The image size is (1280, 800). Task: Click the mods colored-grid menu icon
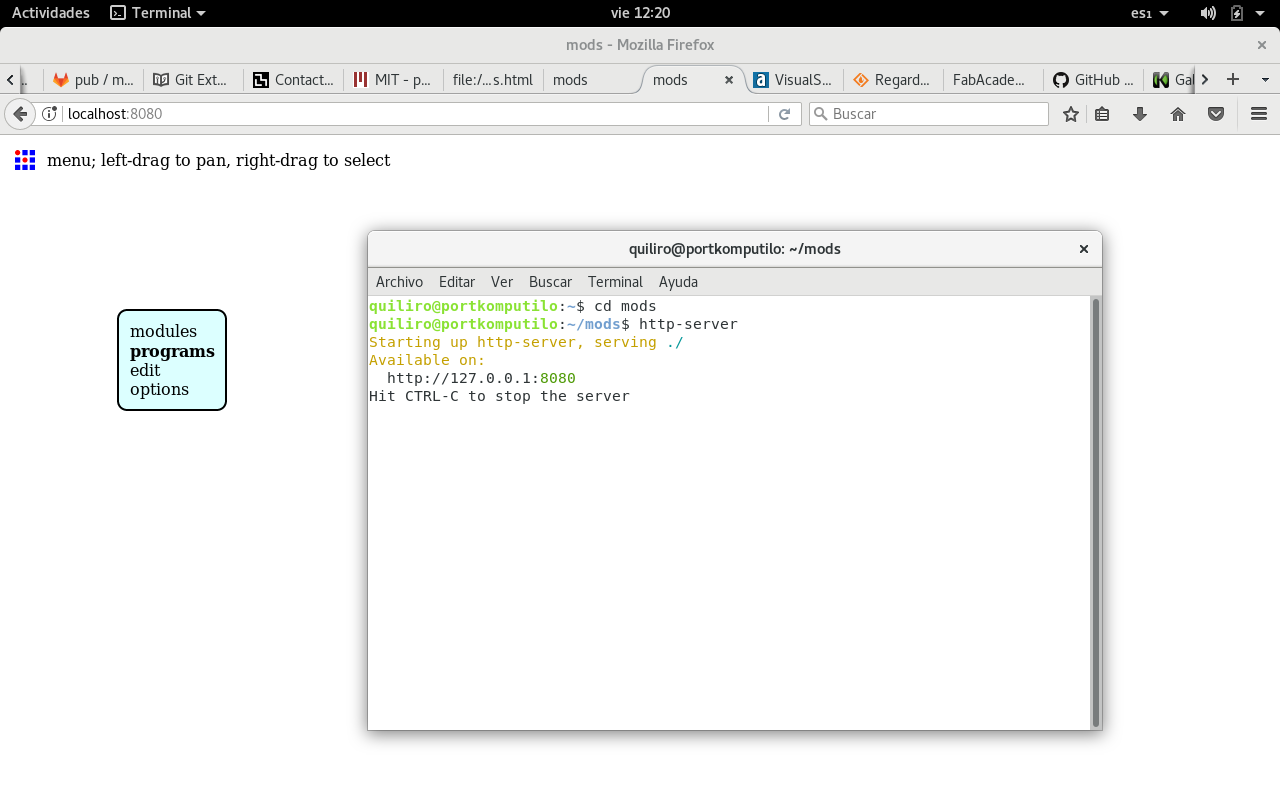[x=25, y=160]
